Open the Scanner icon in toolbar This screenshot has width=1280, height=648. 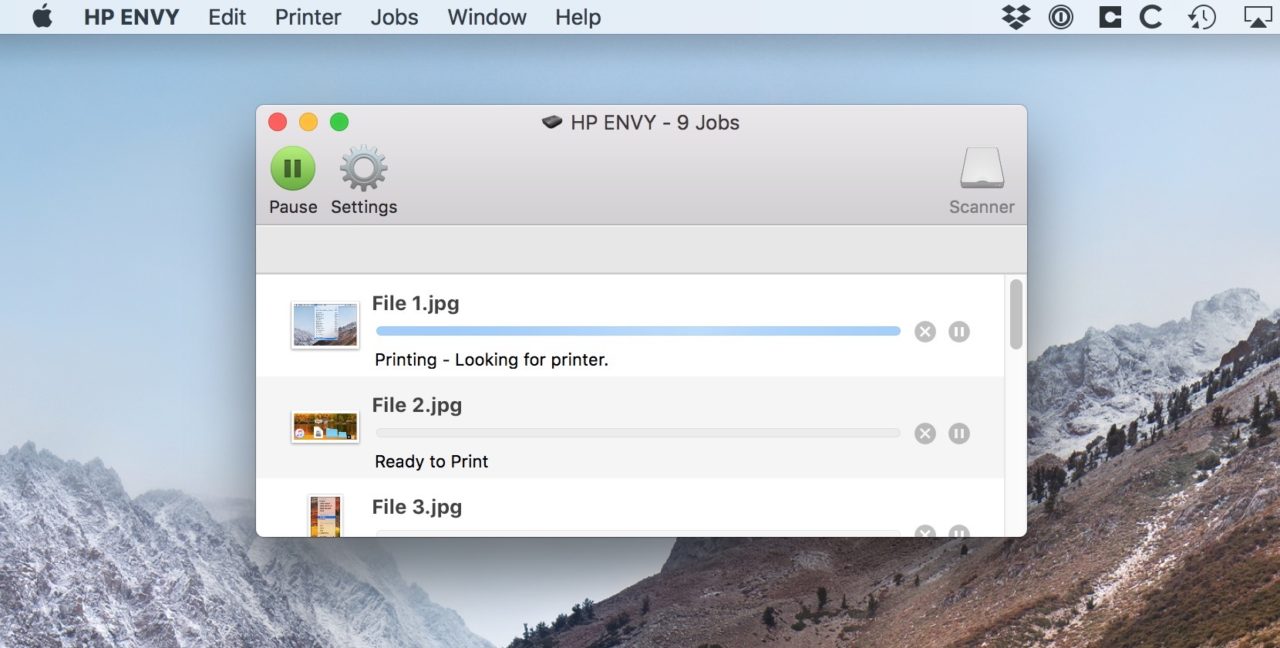pyautogui.click(x=982, y=168)
